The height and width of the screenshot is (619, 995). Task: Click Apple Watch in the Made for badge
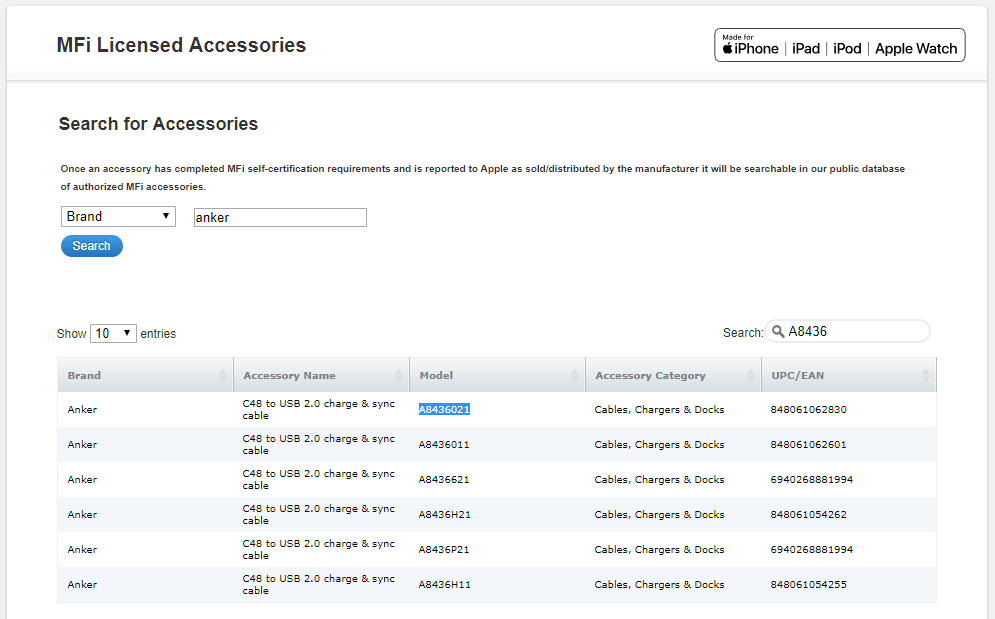(x=916, y=49)
